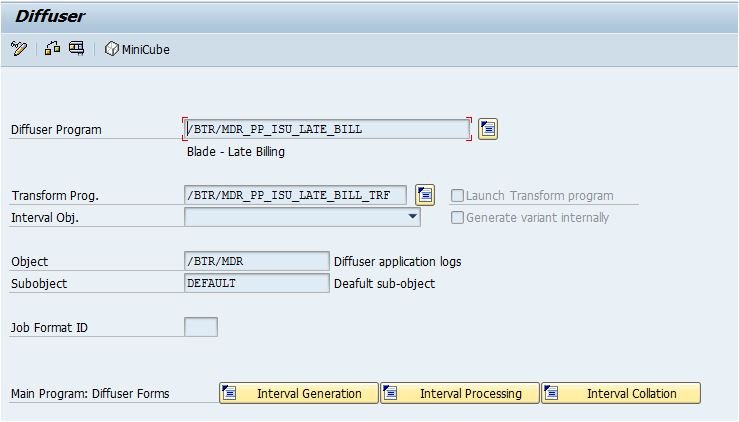Click the object hierarchy toolbar icon
The width and height of the screenshot is (739, 422).
click(52, 48)
